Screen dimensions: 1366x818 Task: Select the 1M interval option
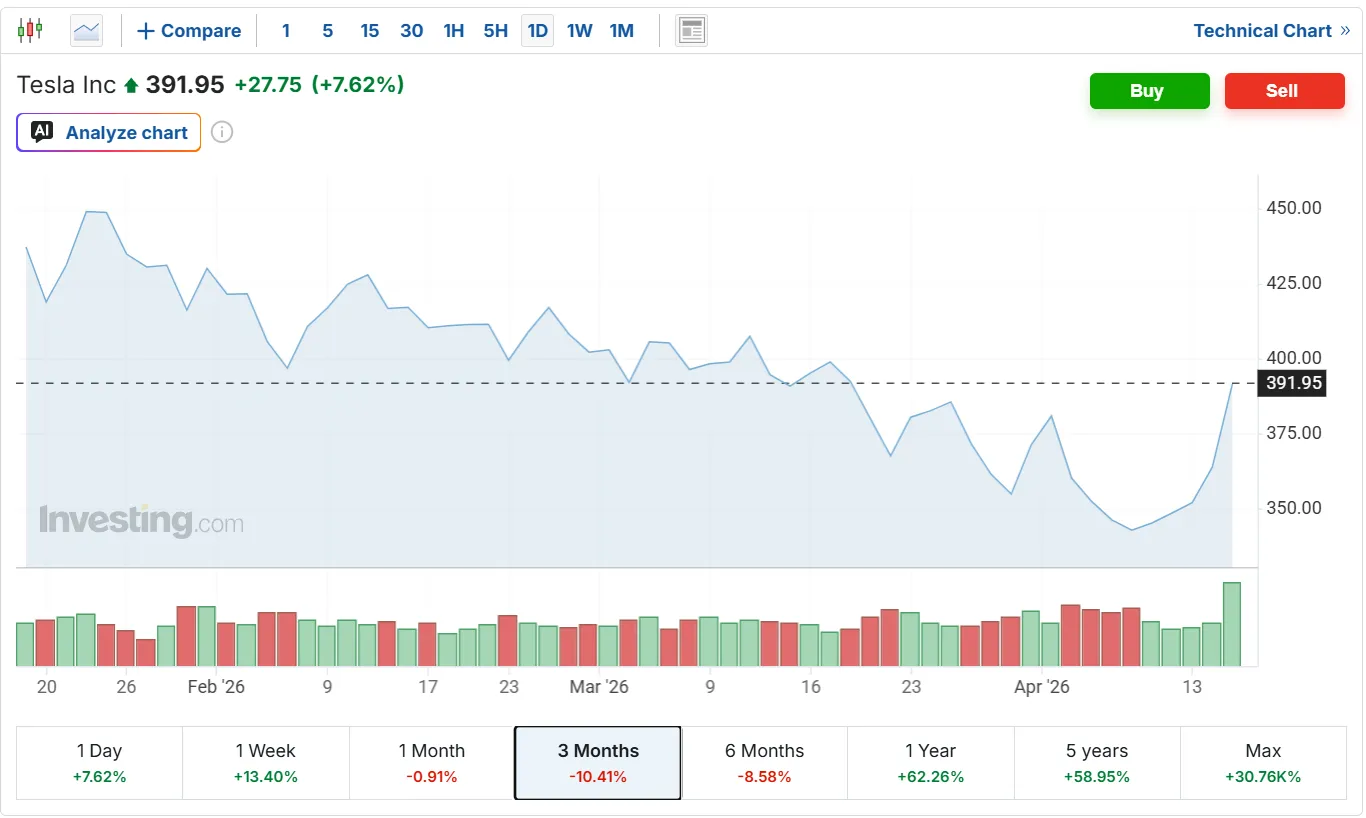(622, 31)
